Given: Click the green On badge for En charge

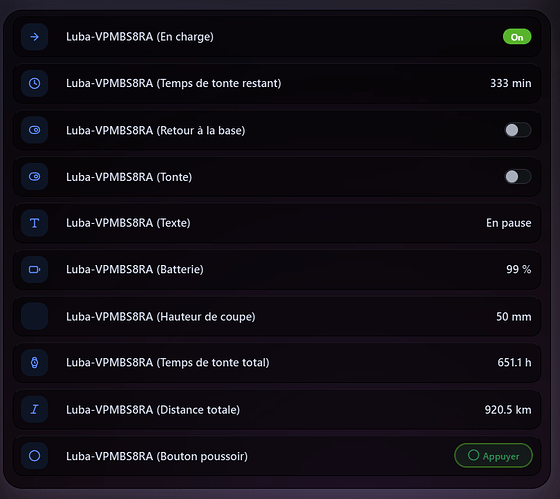Looking at the screenshot, I should point(517,37).
